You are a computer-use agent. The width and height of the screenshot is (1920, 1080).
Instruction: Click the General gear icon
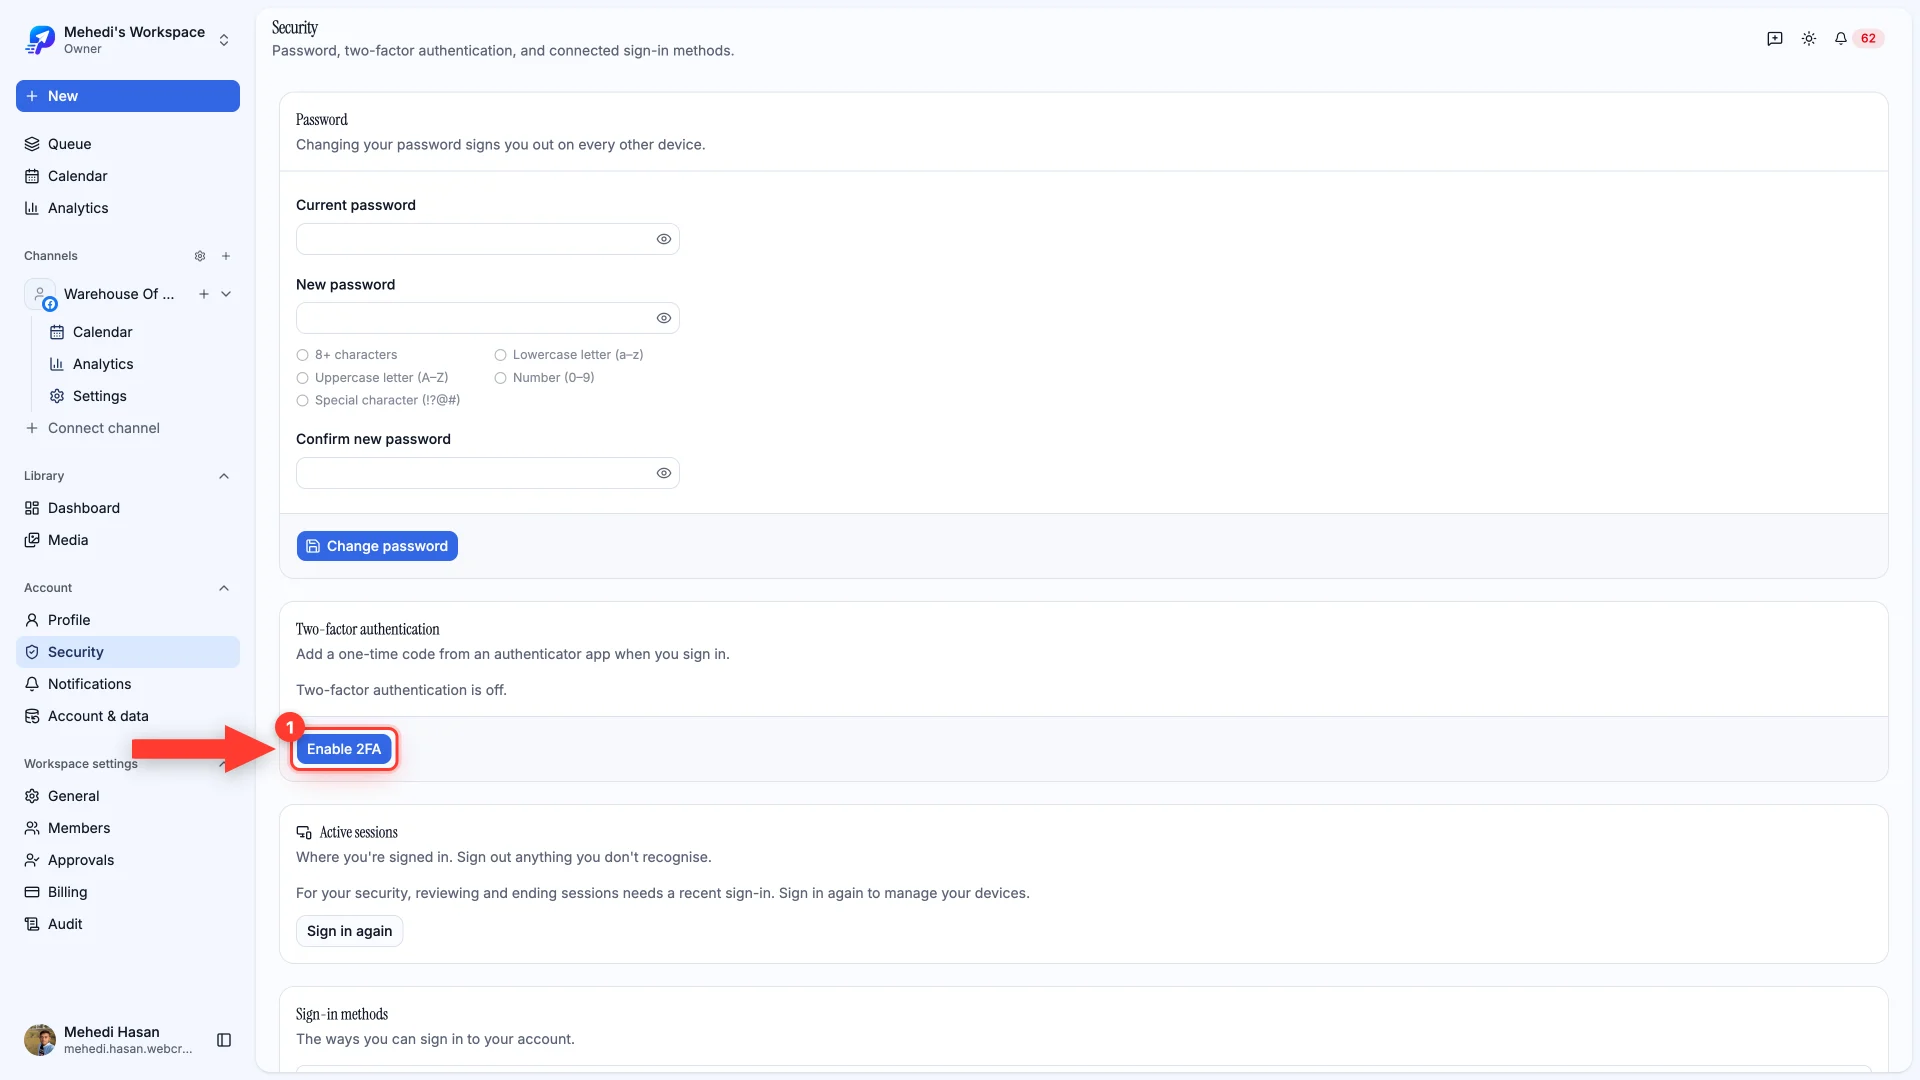click(x=32, y=796)
